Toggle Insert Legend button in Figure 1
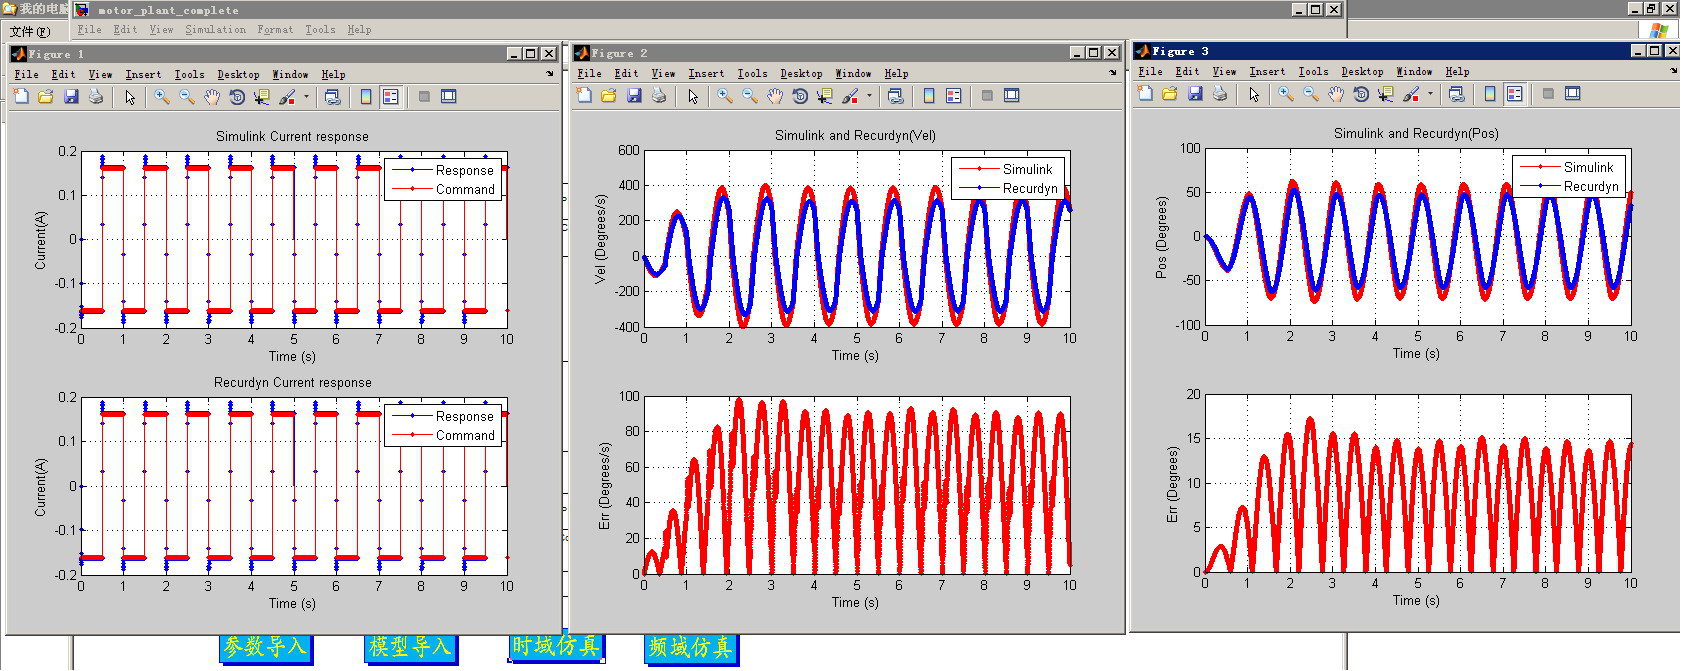1682x671 pixels. (391, 97)
